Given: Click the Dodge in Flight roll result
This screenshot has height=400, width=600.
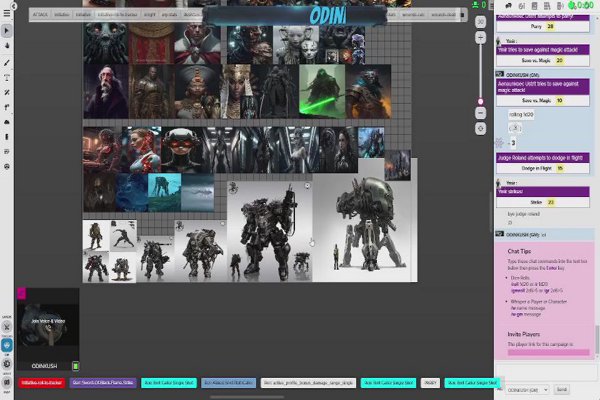Looking at the screenshot, I should point(543,168).
